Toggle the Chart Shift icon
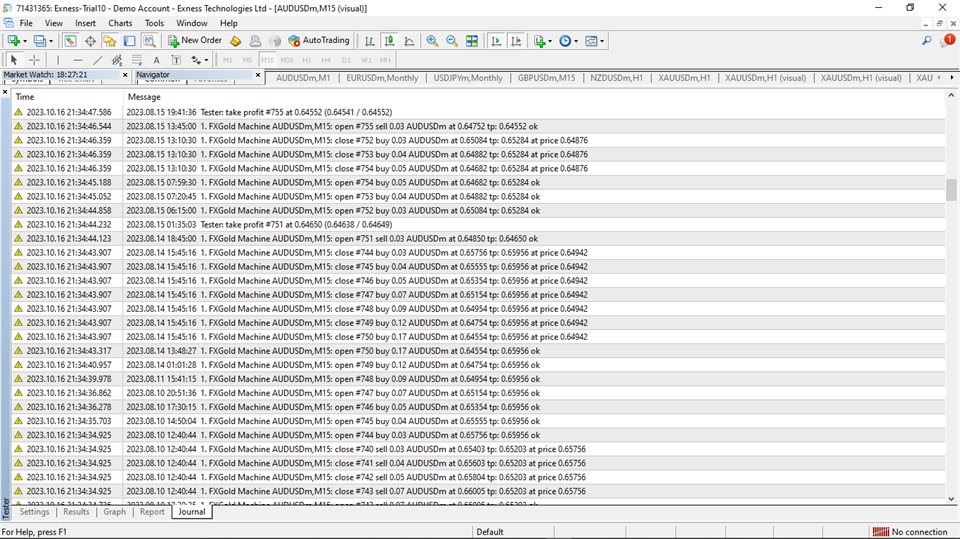This screenshot has width=960, height=539. coord(516,41)
